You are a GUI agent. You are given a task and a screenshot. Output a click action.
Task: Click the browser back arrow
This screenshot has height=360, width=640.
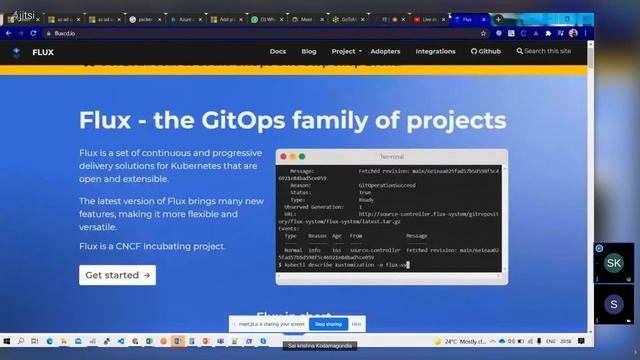coord(8,33)
